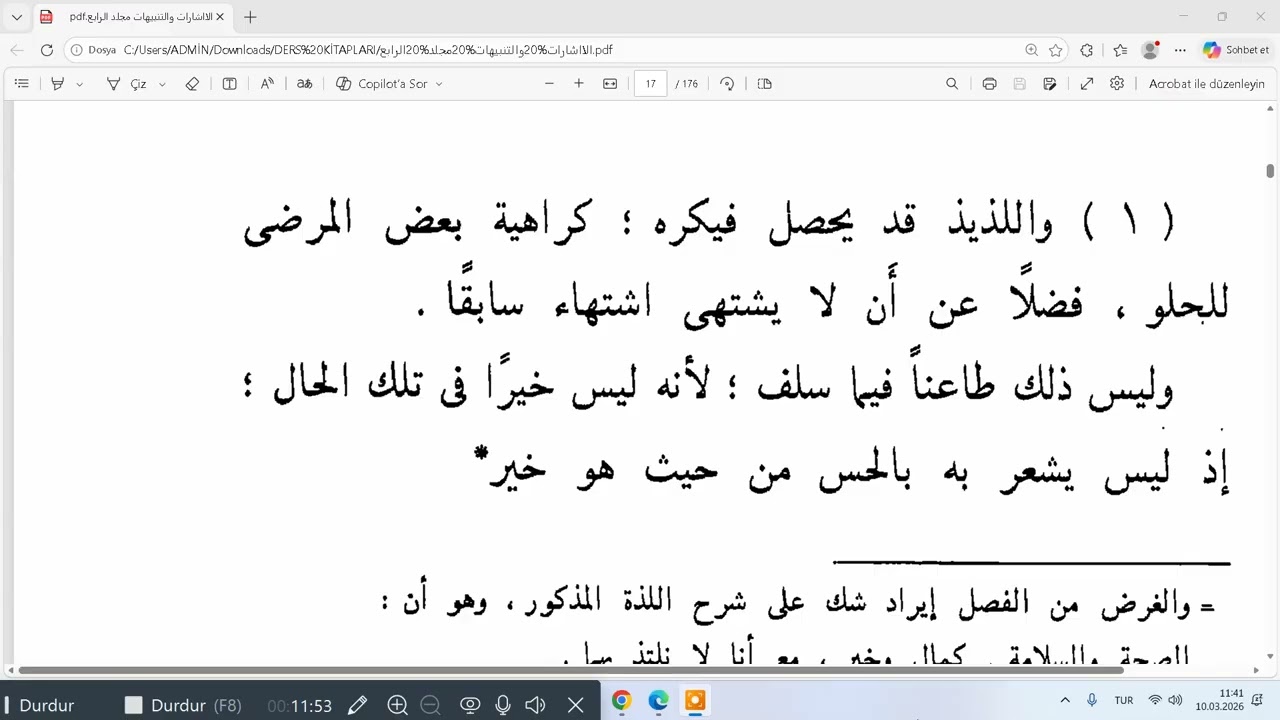
Task: Click the taskbar volume speaker icon
Action: click(1175, 701)
